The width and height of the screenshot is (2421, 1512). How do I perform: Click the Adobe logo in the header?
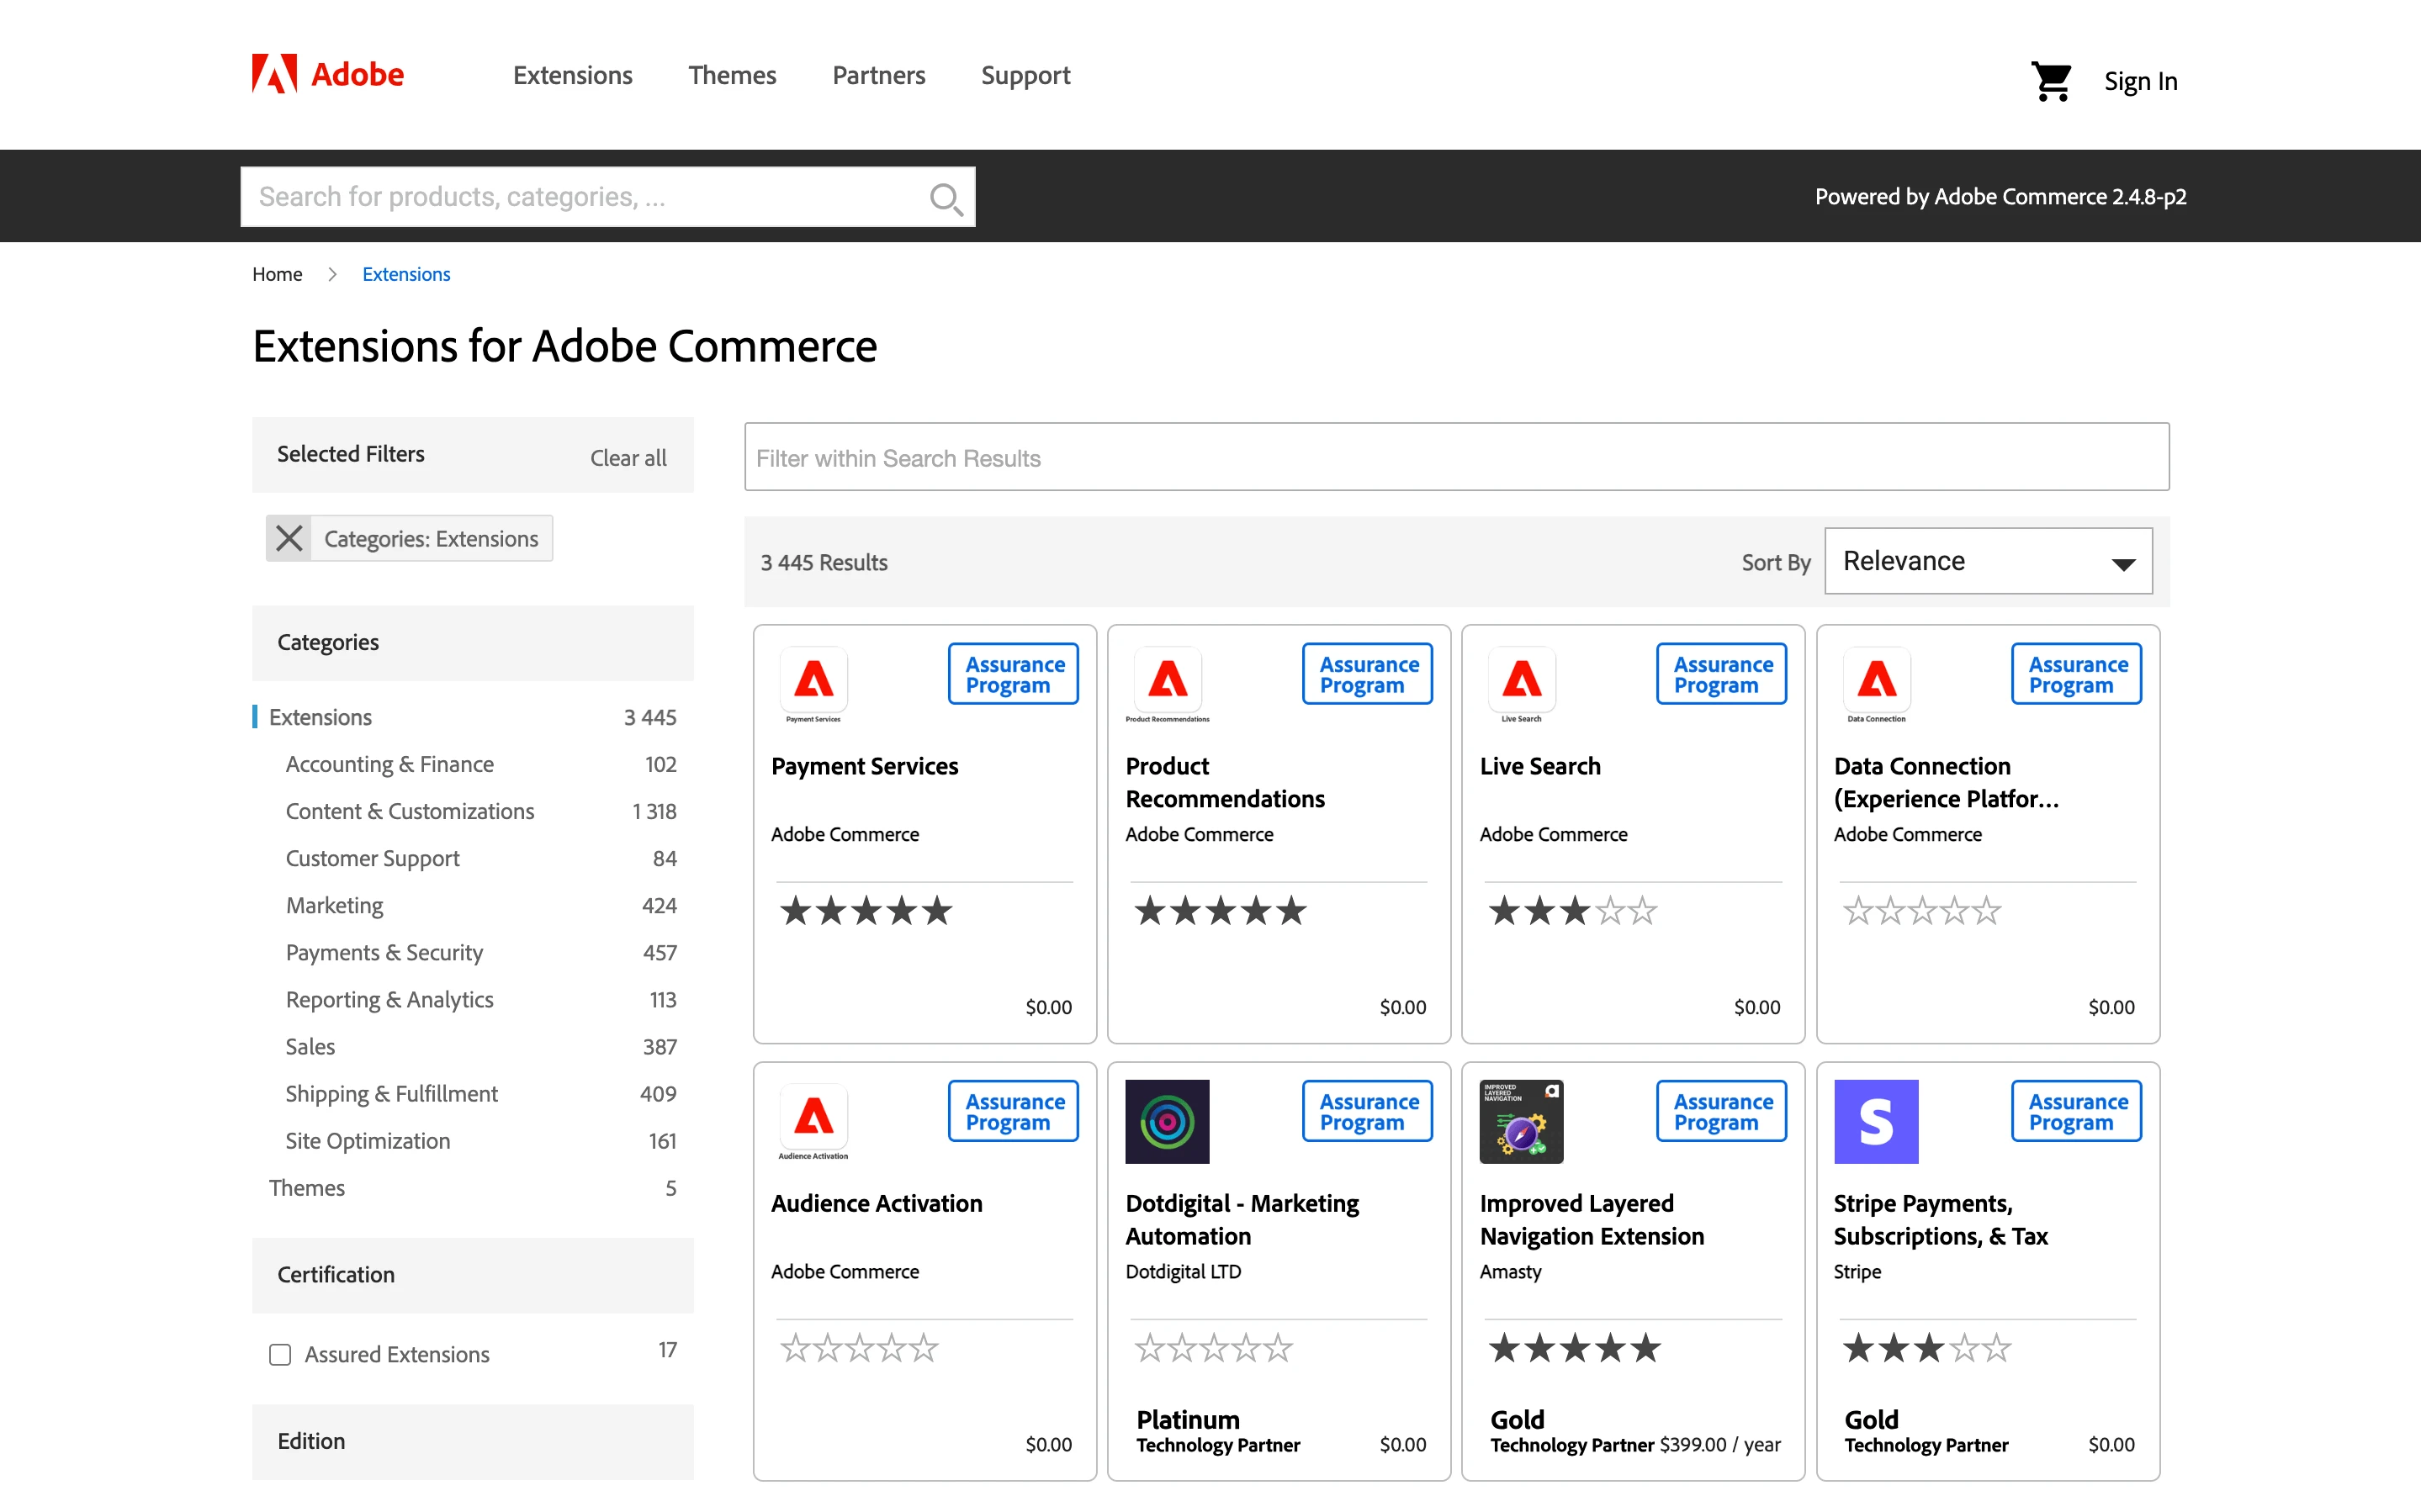coord(327,73)
